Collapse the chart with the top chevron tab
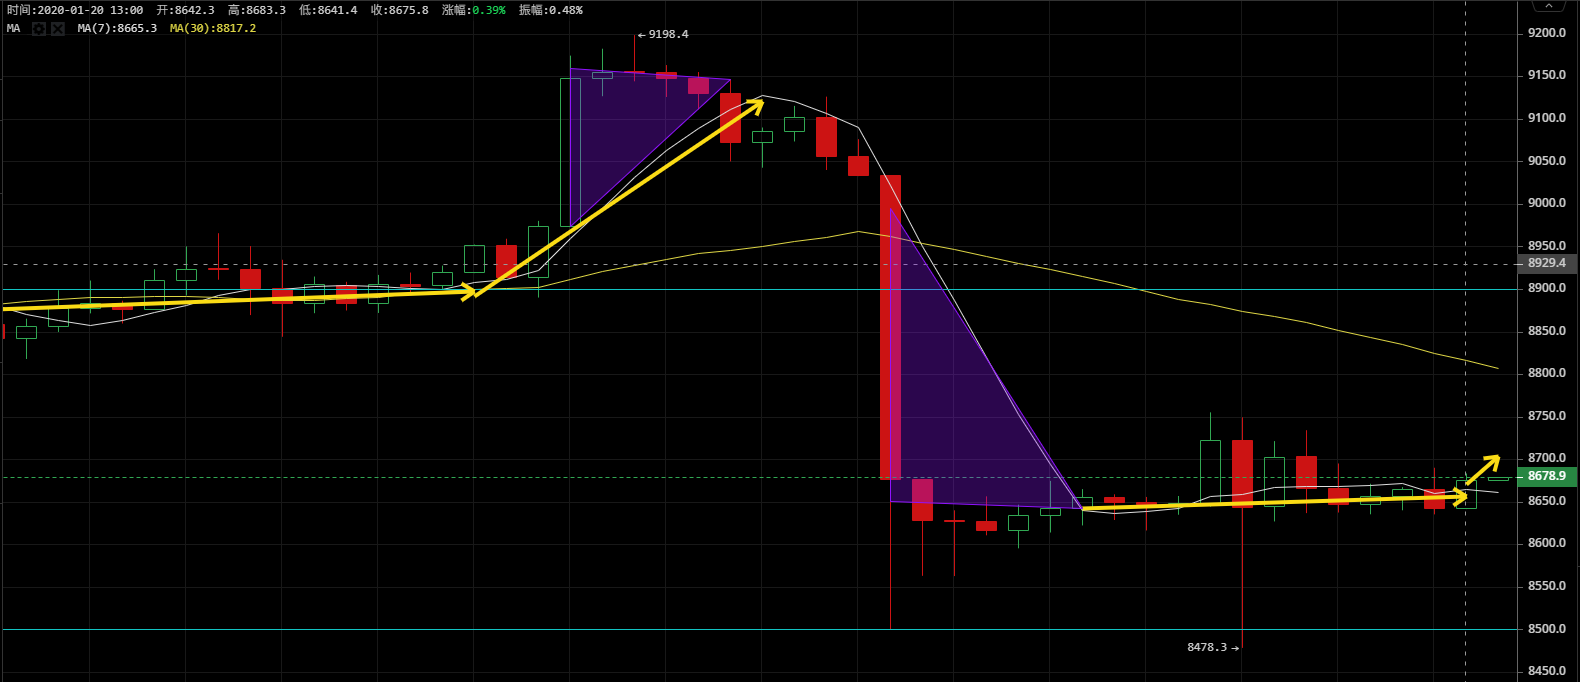The width and height of the screenshot is (1580, 682). coord(1549,6)
